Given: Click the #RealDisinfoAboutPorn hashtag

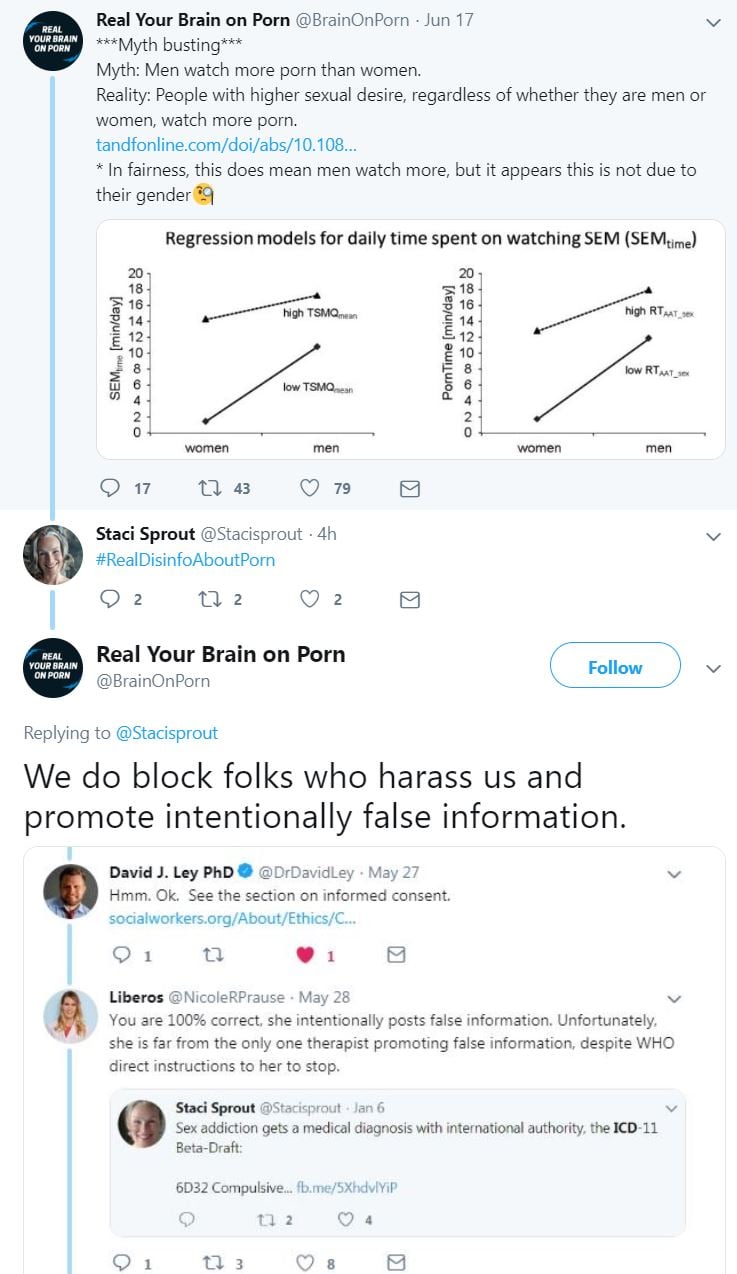Looking at the screenshot, I should pos(185,560).
